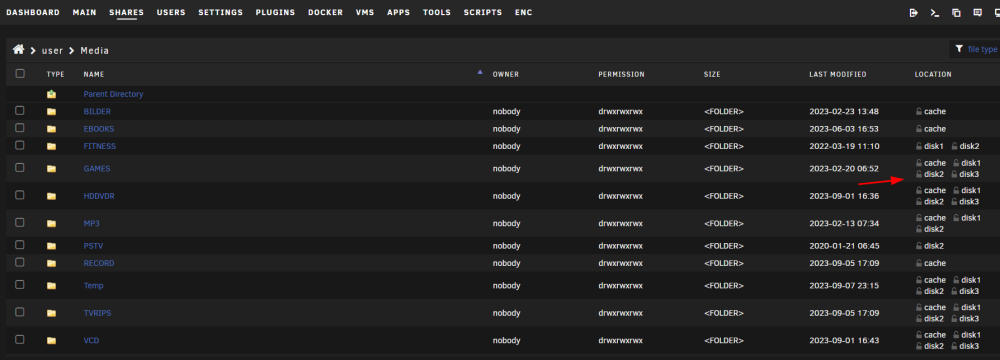This screenshot has height=360, width=1000.
Task: Check the MP3 folder checkbox
Action: tap(20, 222)
